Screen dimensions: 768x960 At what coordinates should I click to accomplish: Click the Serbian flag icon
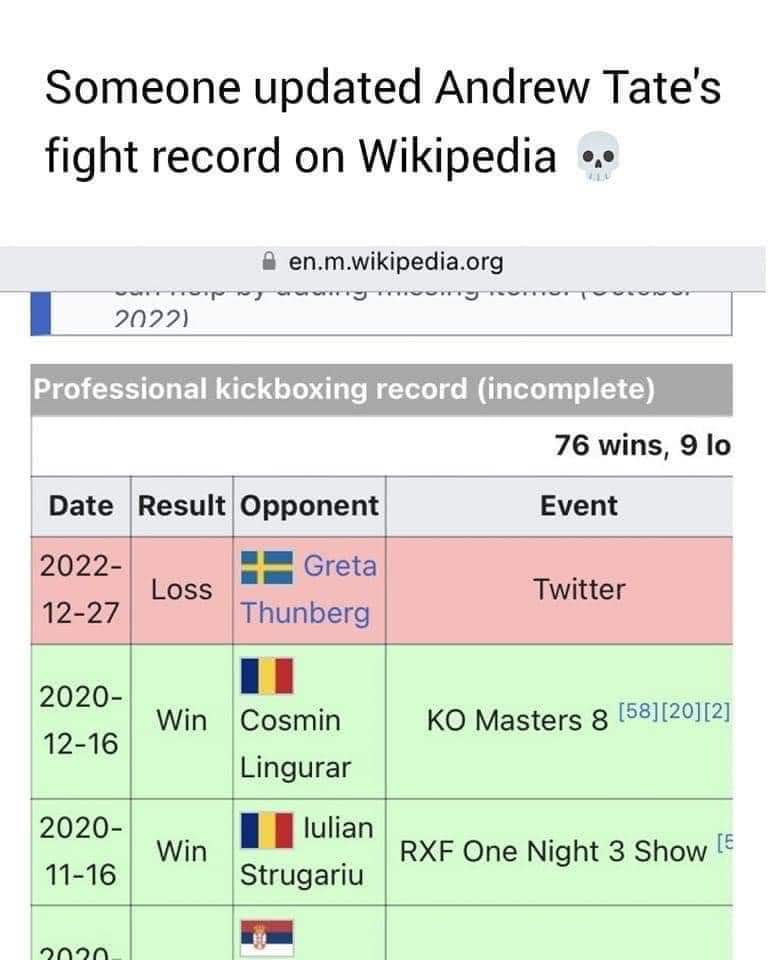point(267,937)
